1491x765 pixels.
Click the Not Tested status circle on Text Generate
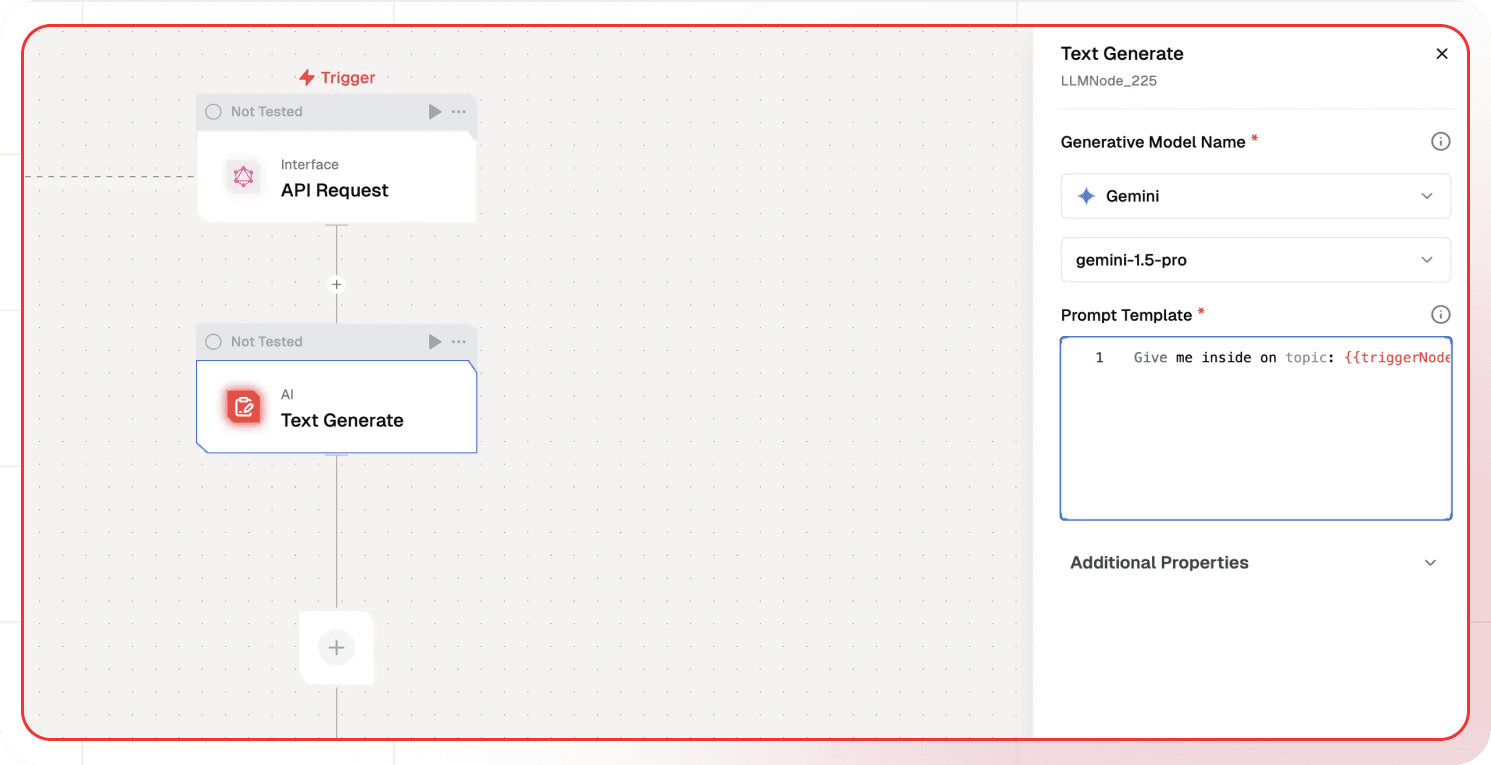coord(213,342)
